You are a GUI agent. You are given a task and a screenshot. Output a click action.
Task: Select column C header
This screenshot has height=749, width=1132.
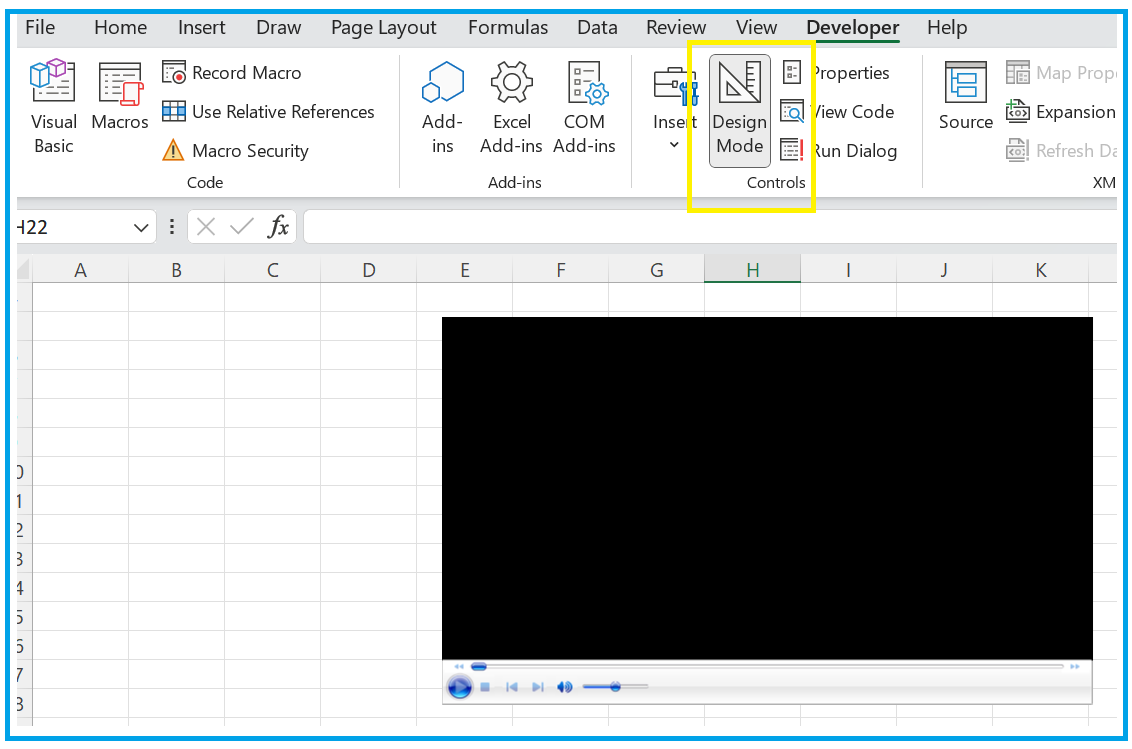272,271
